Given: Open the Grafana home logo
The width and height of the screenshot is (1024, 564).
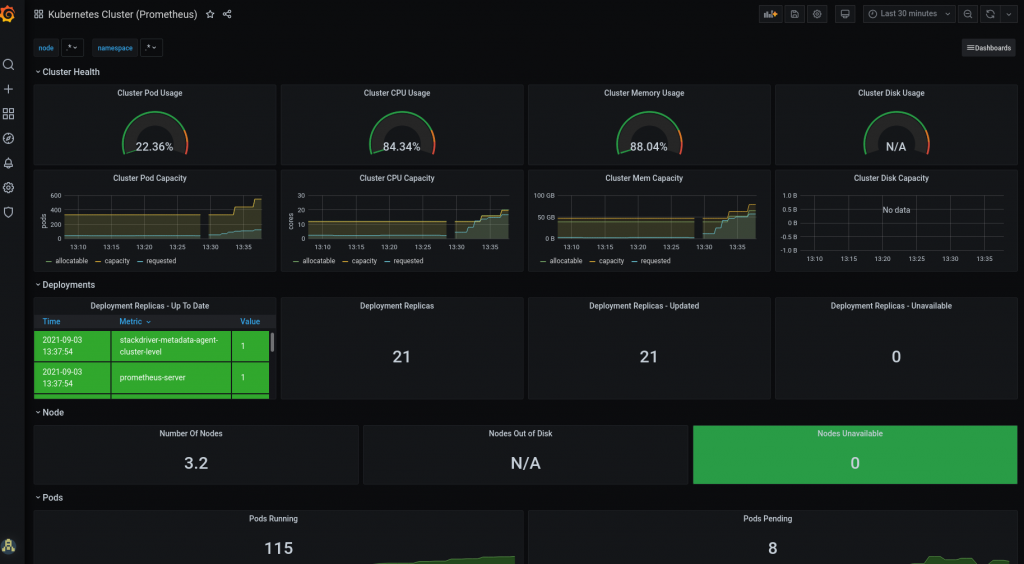Looking at the screenshot, I should (8, 14).
